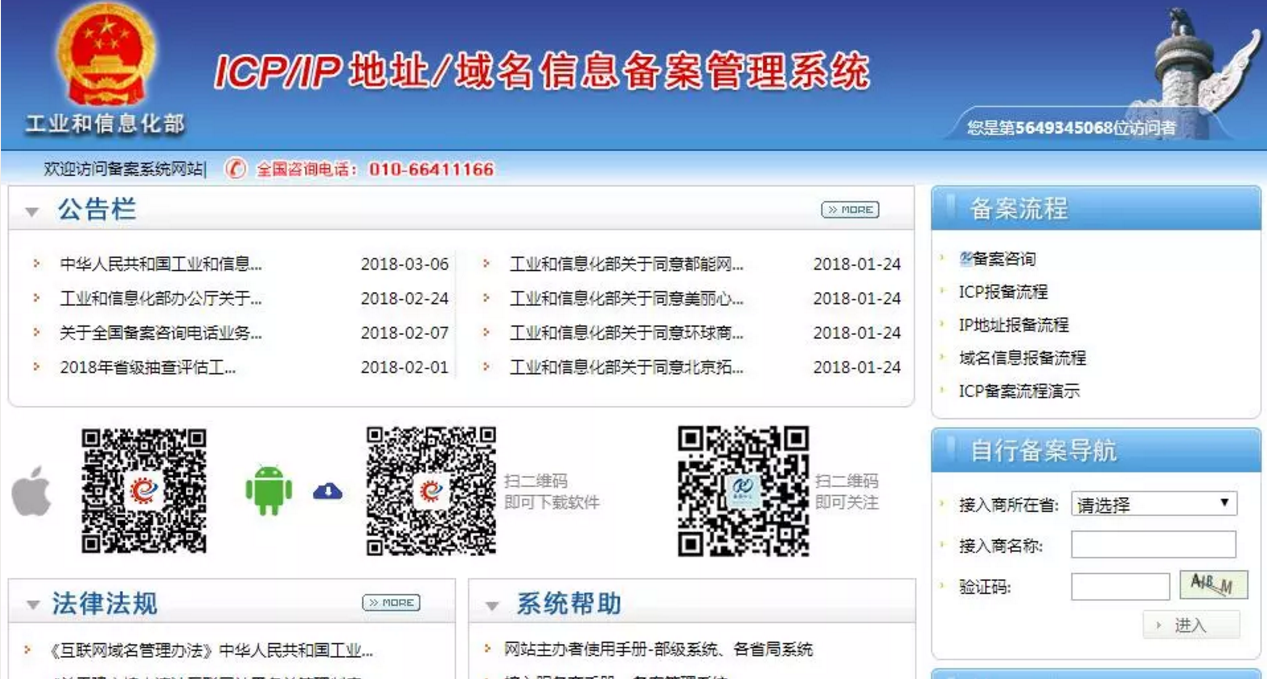Open 关于全国备案咨询电话业务... announcement
The height and width of the screenshot is (679, 1267).
click(x=161, y=333)
